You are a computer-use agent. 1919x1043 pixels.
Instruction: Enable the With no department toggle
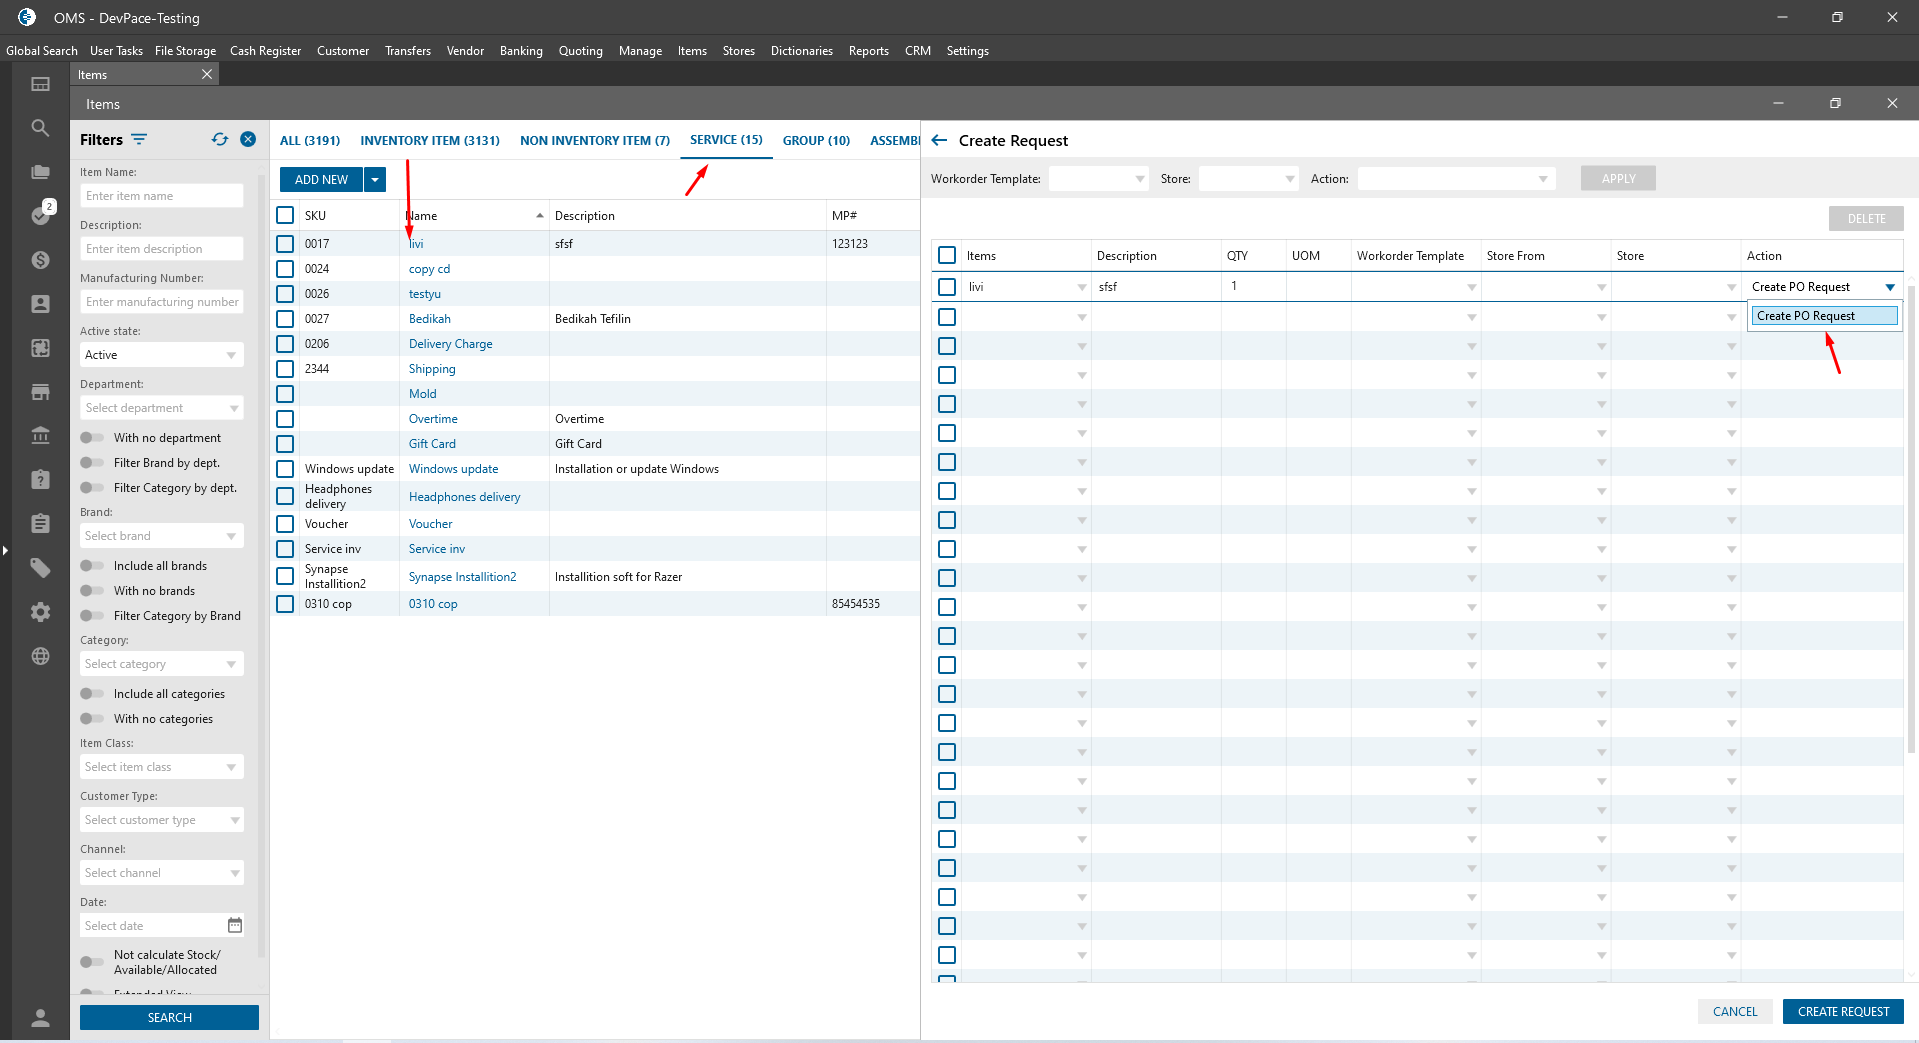(92, 438)
